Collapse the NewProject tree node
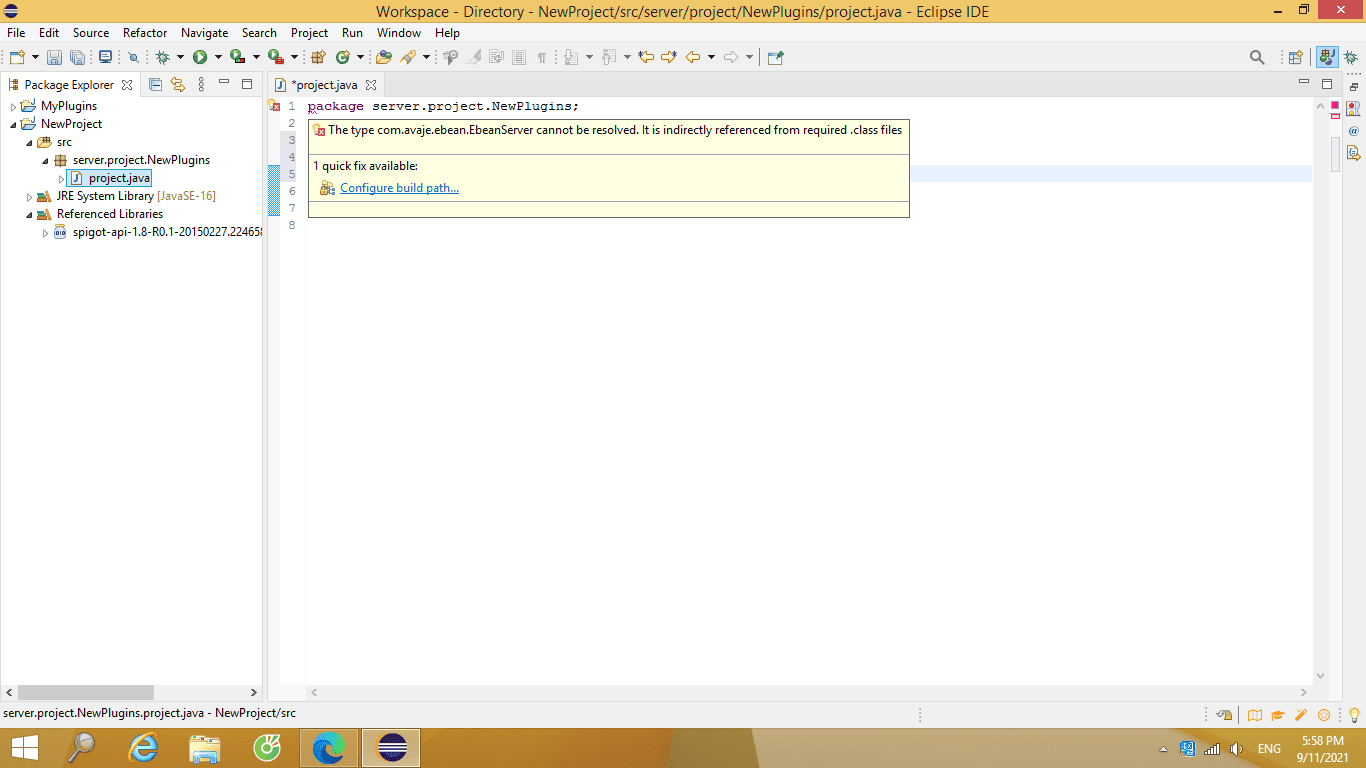Image resolution: width=1366 pixels, height=768 pixels. tap(14, 124)
